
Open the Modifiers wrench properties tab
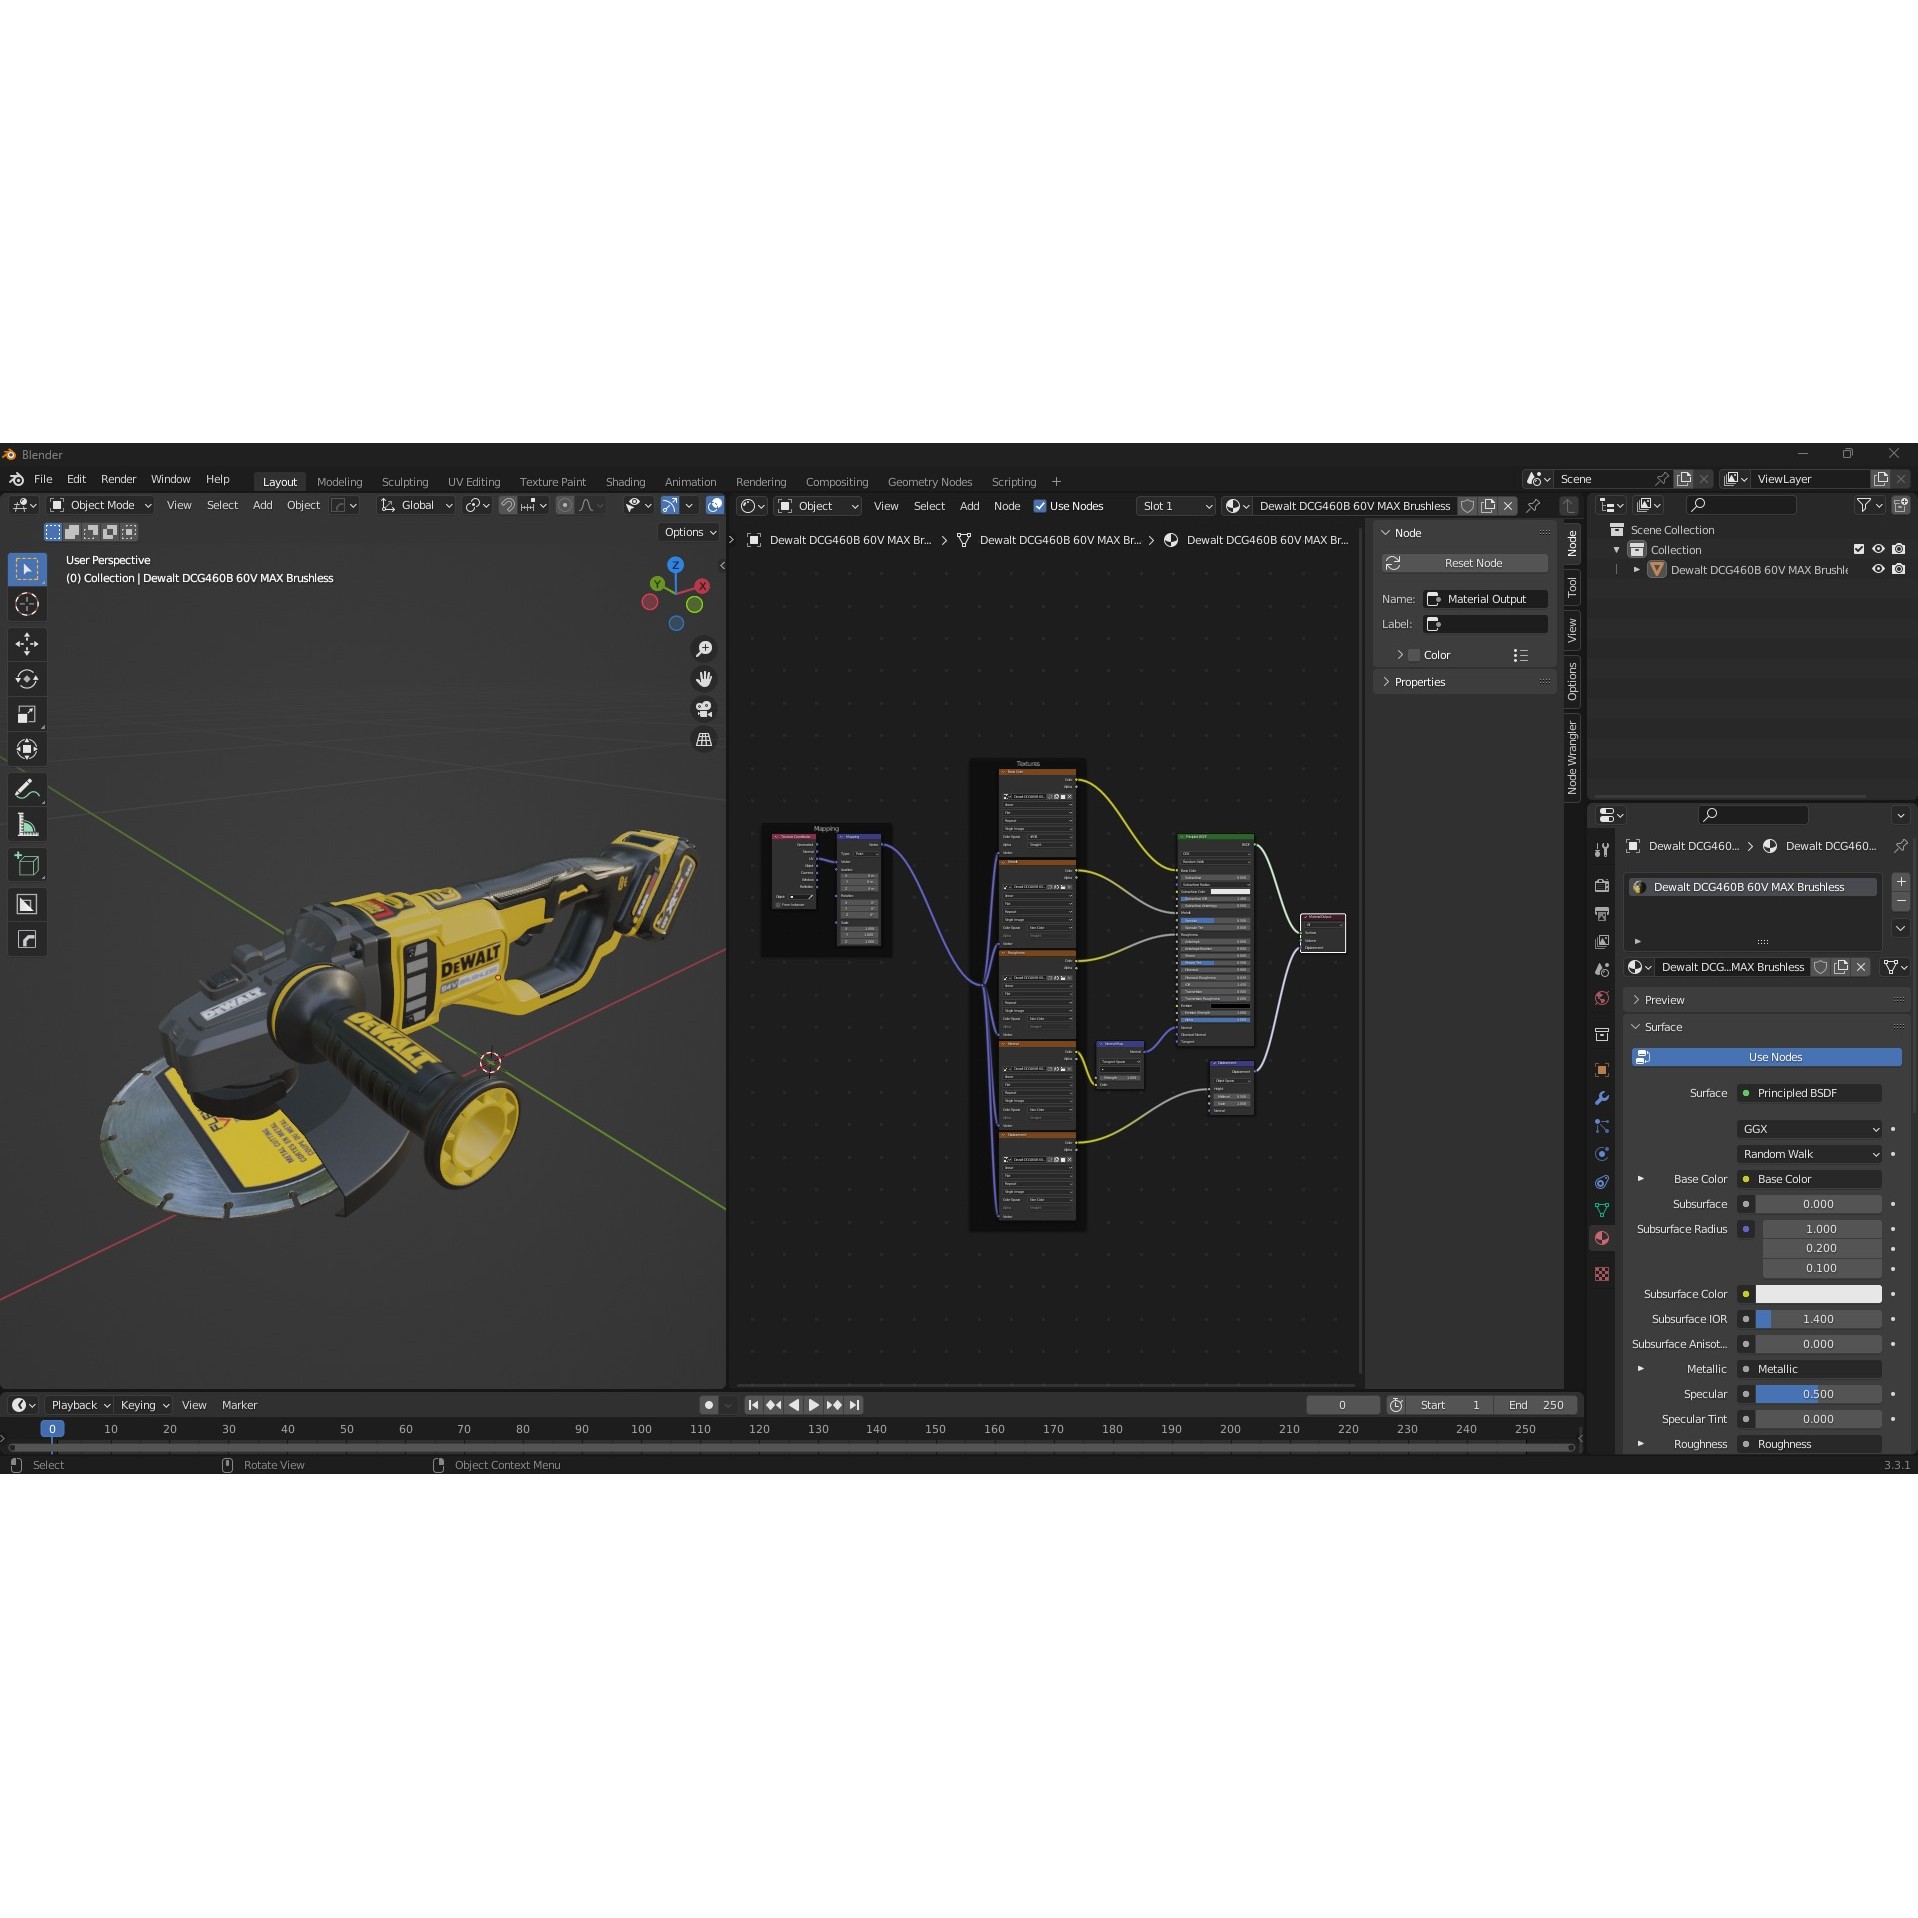click(1602, 1098)
